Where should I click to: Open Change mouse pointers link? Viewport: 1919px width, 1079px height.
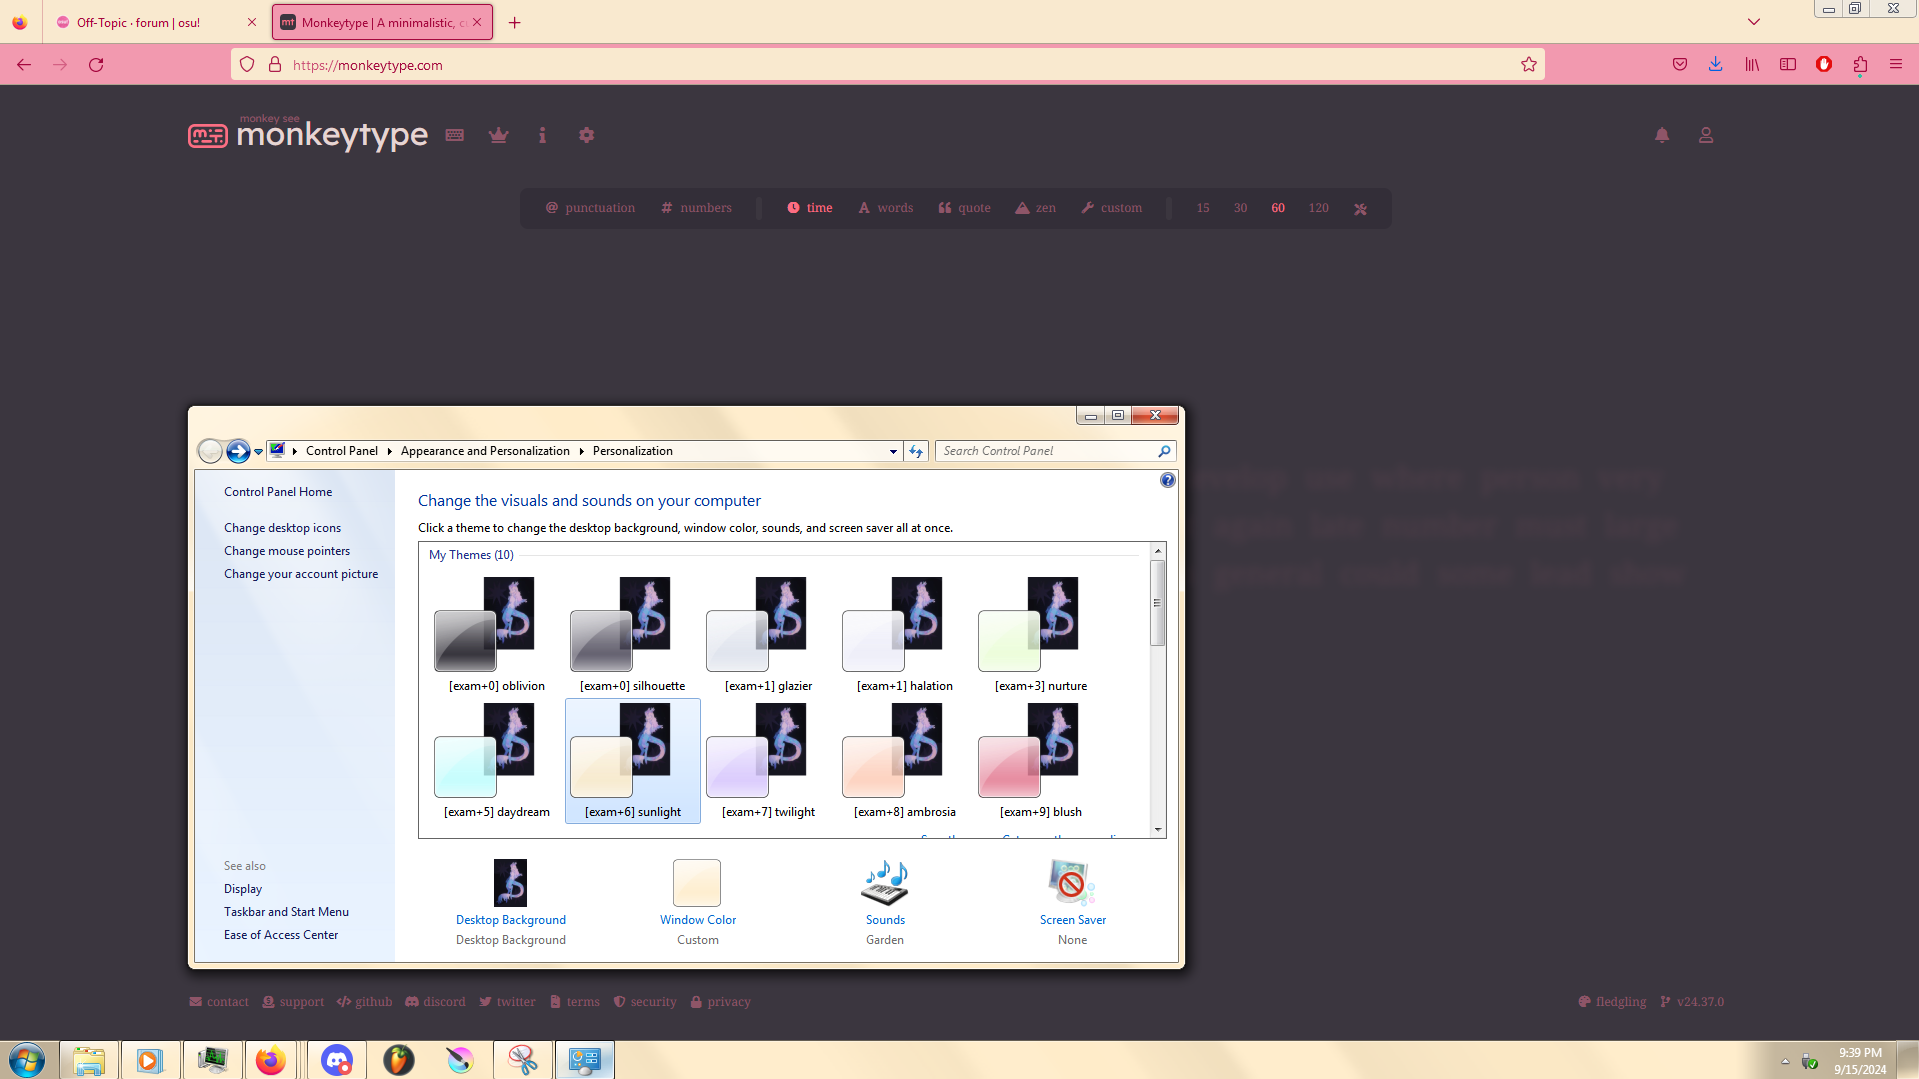pyautogui.click(x=287, y=551)
